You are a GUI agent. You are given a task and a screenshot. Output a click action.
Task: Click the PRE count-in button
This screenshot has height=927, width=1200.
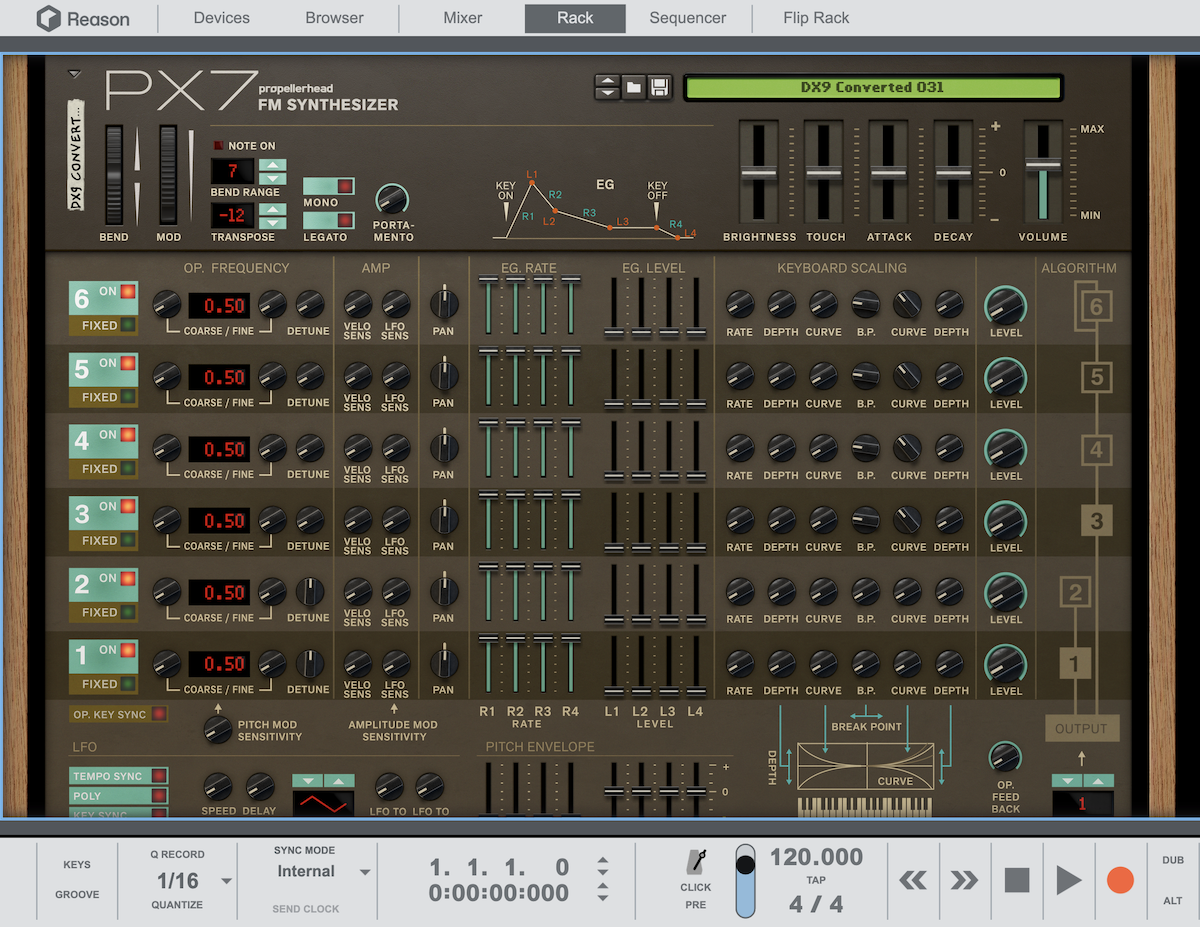click(x=696, y=905)
